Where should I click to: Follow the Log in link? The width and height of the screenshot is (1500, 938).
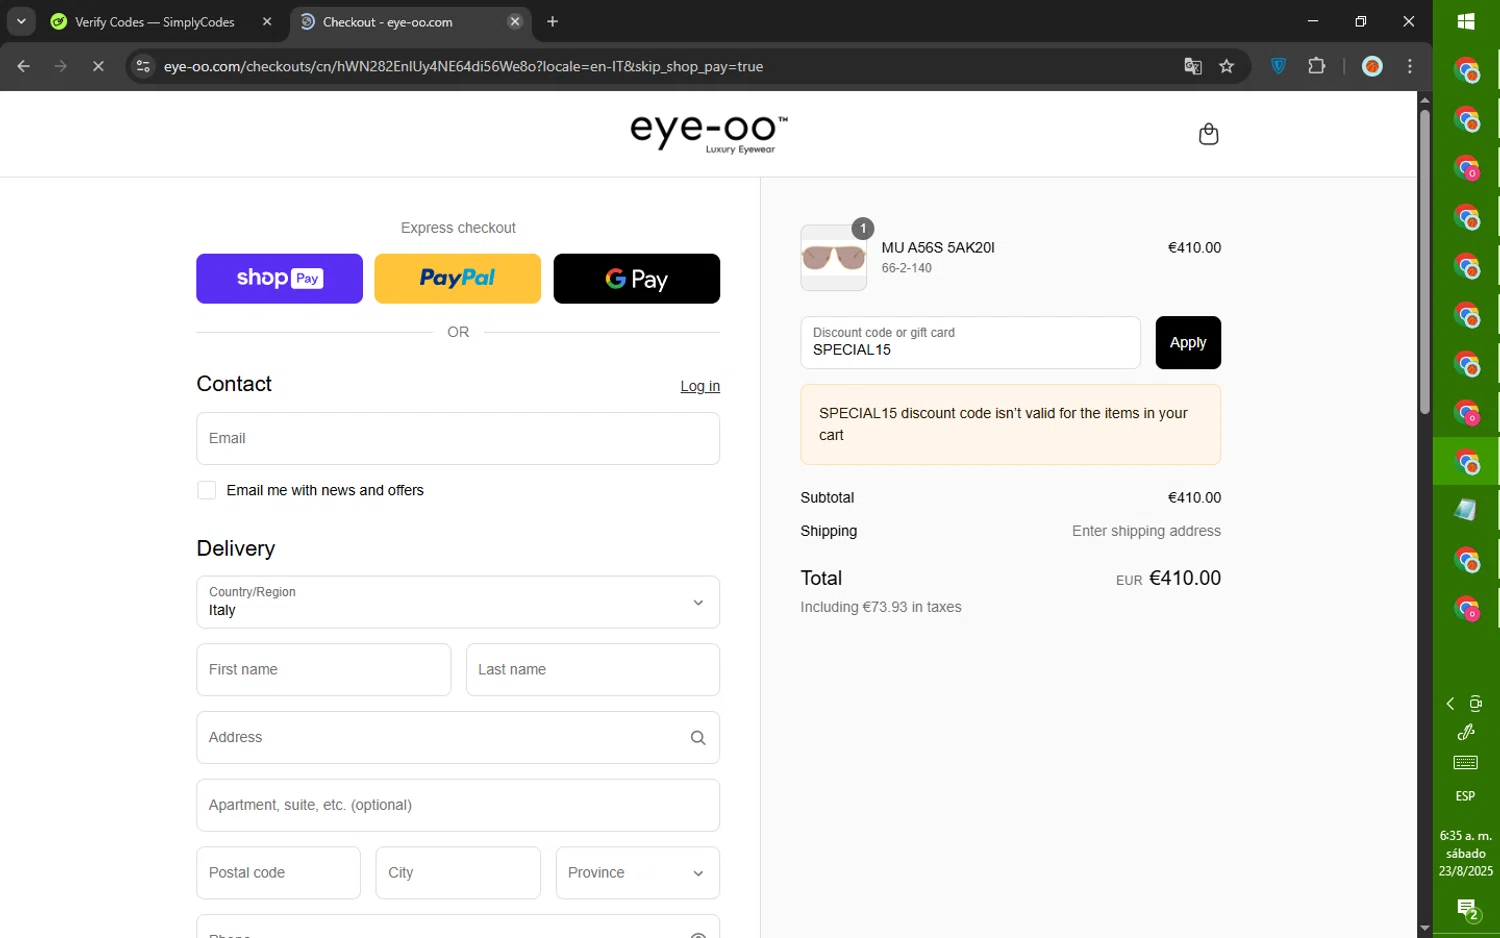click(x=700, y=386)
